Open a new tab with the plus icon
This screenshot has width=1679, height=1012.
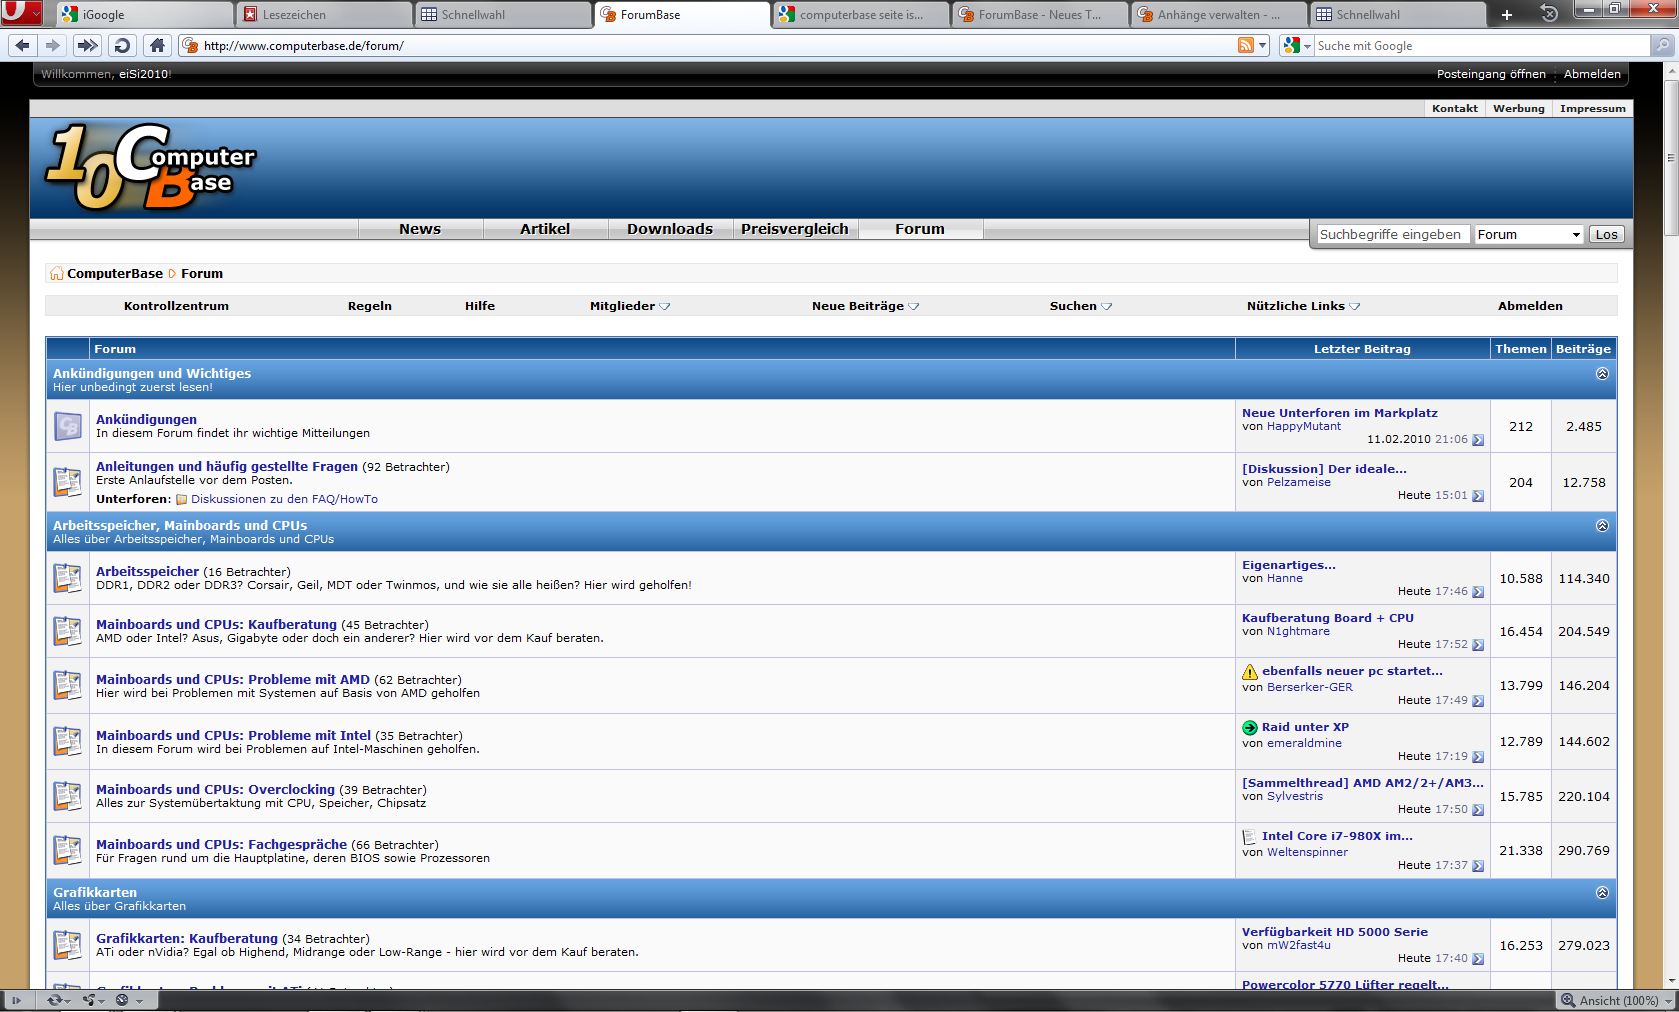pyautogui.click(x=1507, y=14)
